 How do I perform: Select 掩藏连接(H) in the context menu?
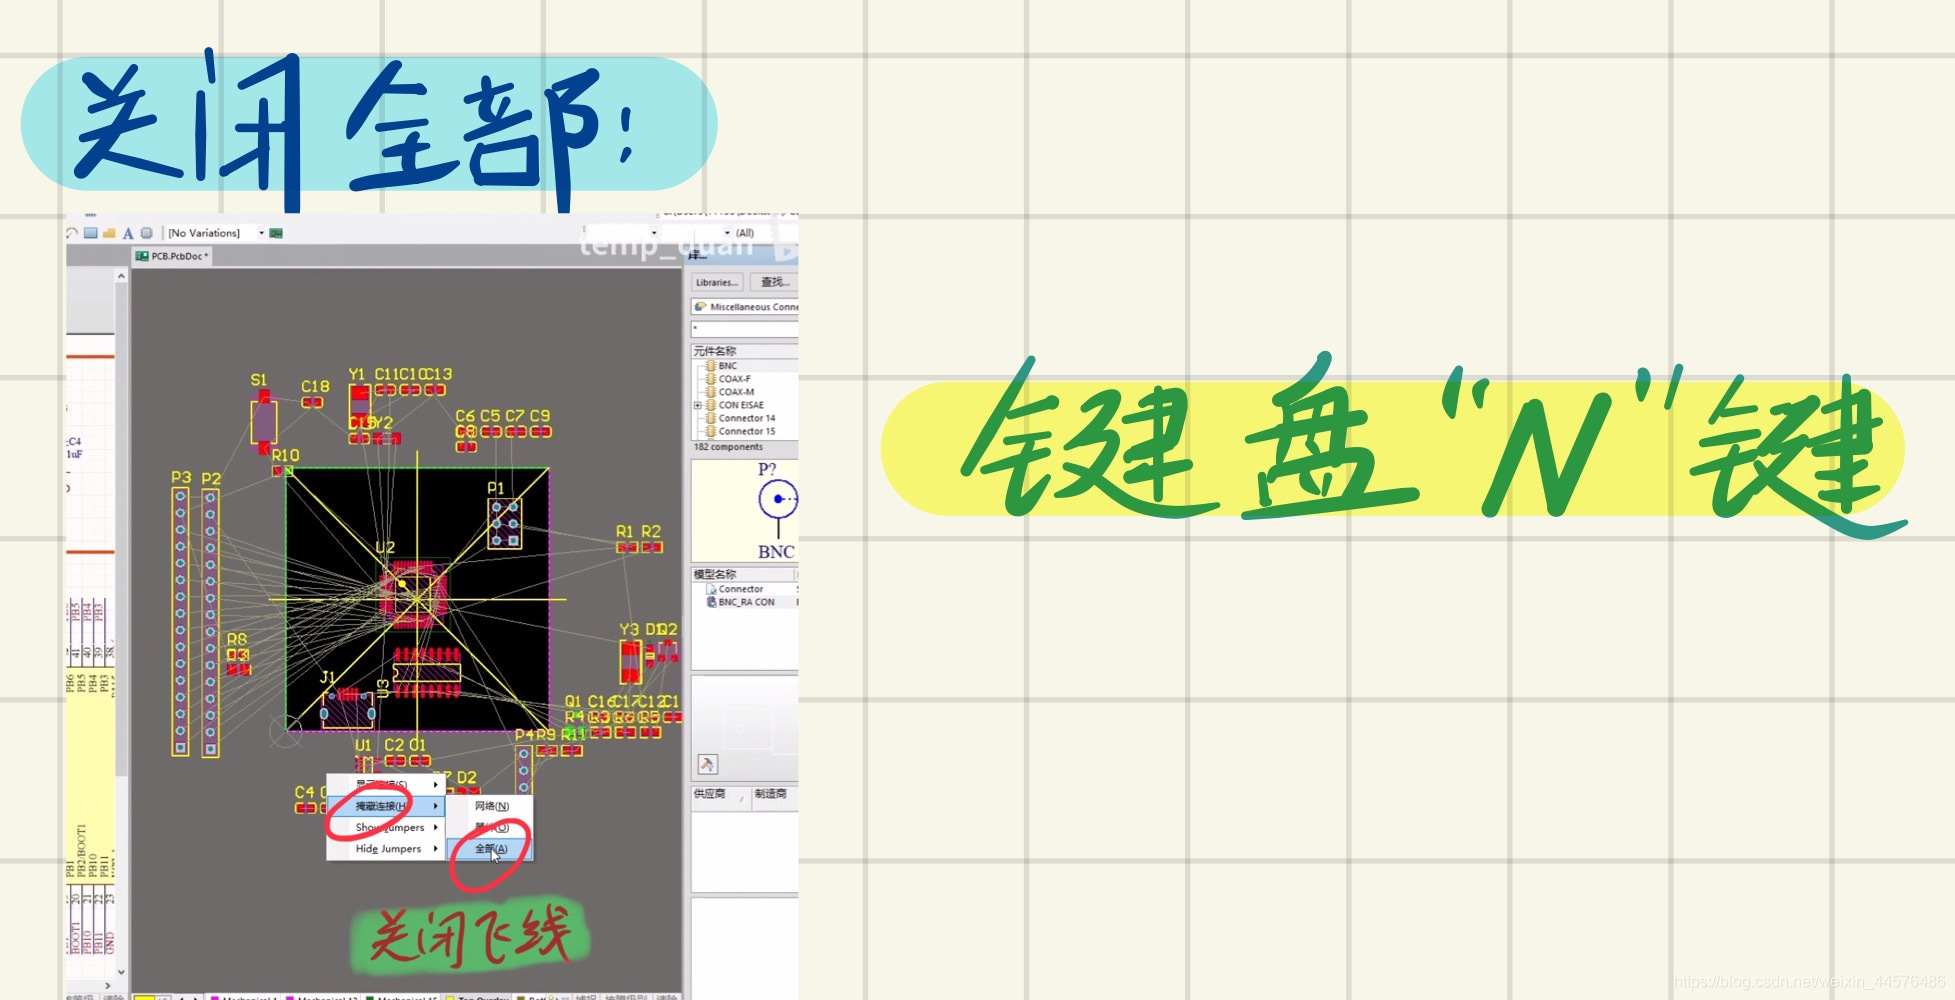click(386, 806)
